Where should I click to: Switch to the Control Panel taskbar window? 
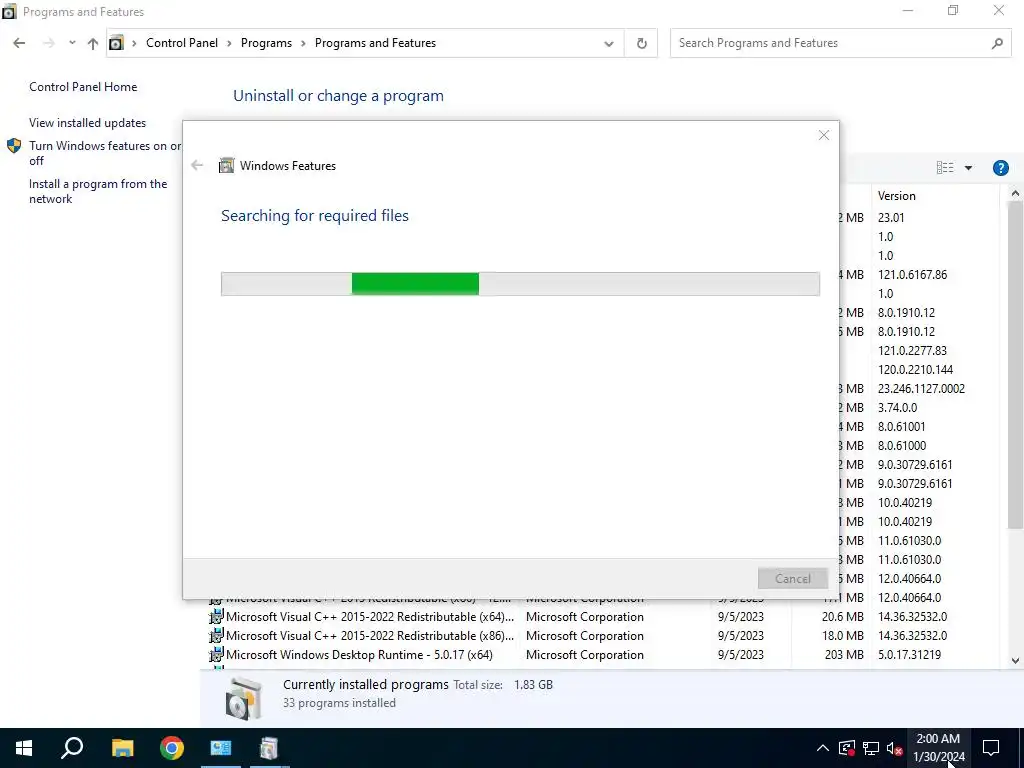pos(221,748)
